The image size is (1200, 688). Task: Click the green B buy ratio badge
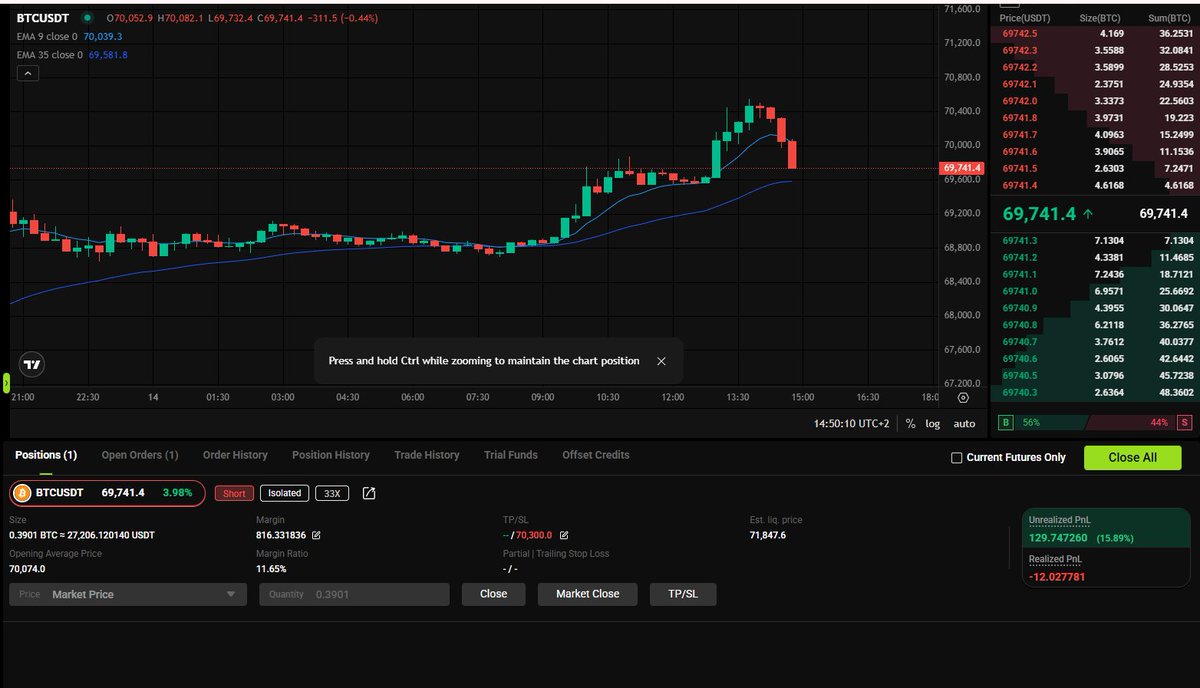(x=1006, y=423)
